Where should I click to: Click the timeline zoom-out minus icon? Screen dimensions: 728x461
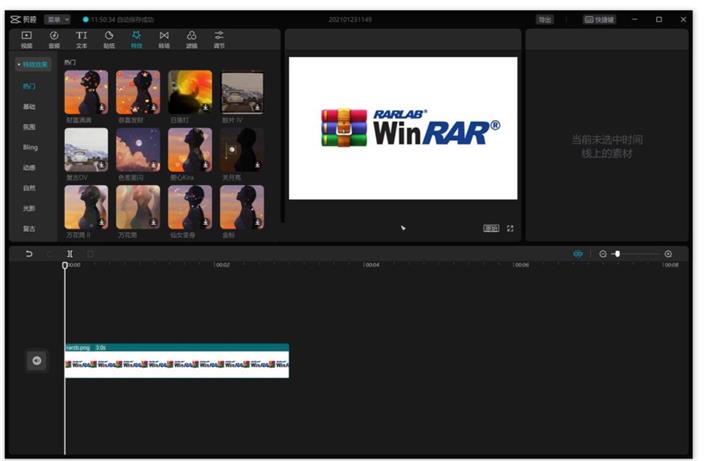[603, 253]
